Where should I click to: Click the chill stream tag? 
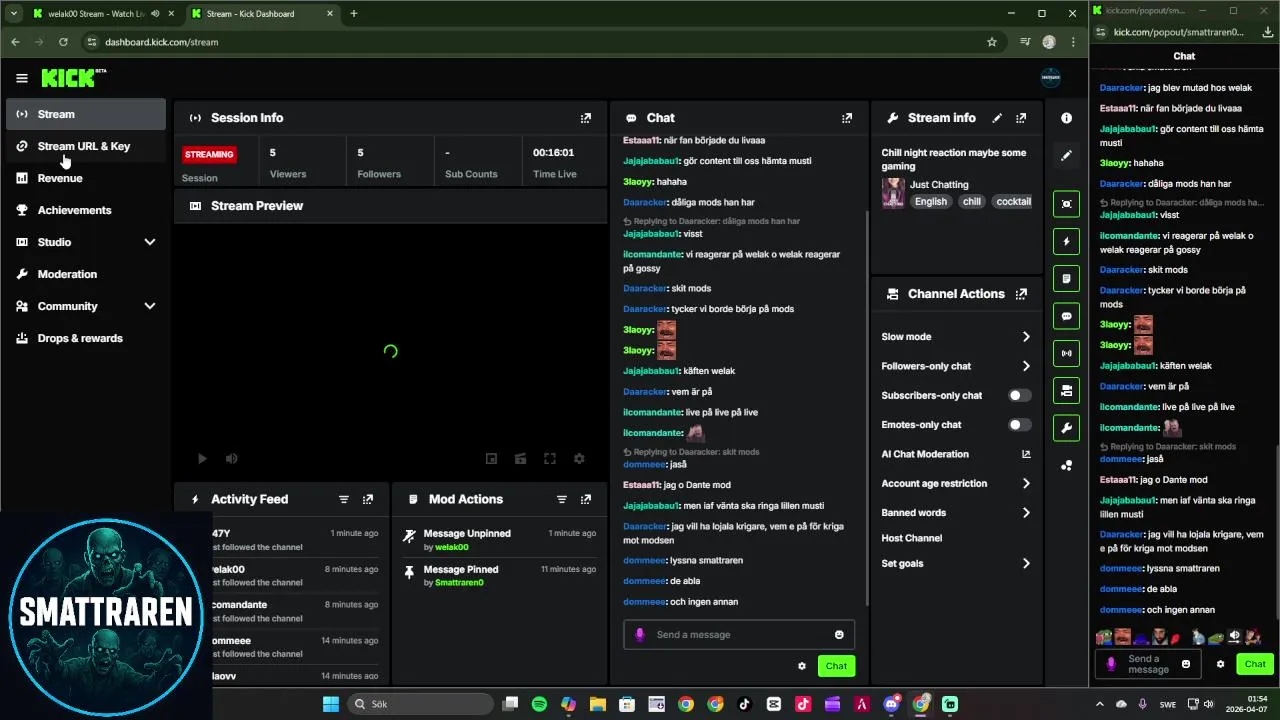click(x=972, y=201)
